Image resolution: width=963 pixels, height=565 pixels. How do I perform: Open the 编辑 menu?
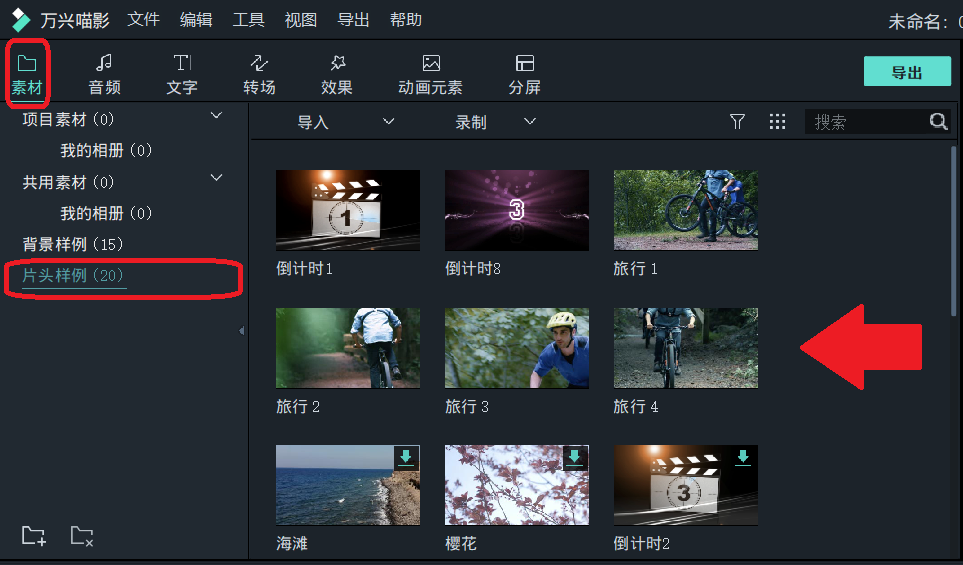[196, 20]
